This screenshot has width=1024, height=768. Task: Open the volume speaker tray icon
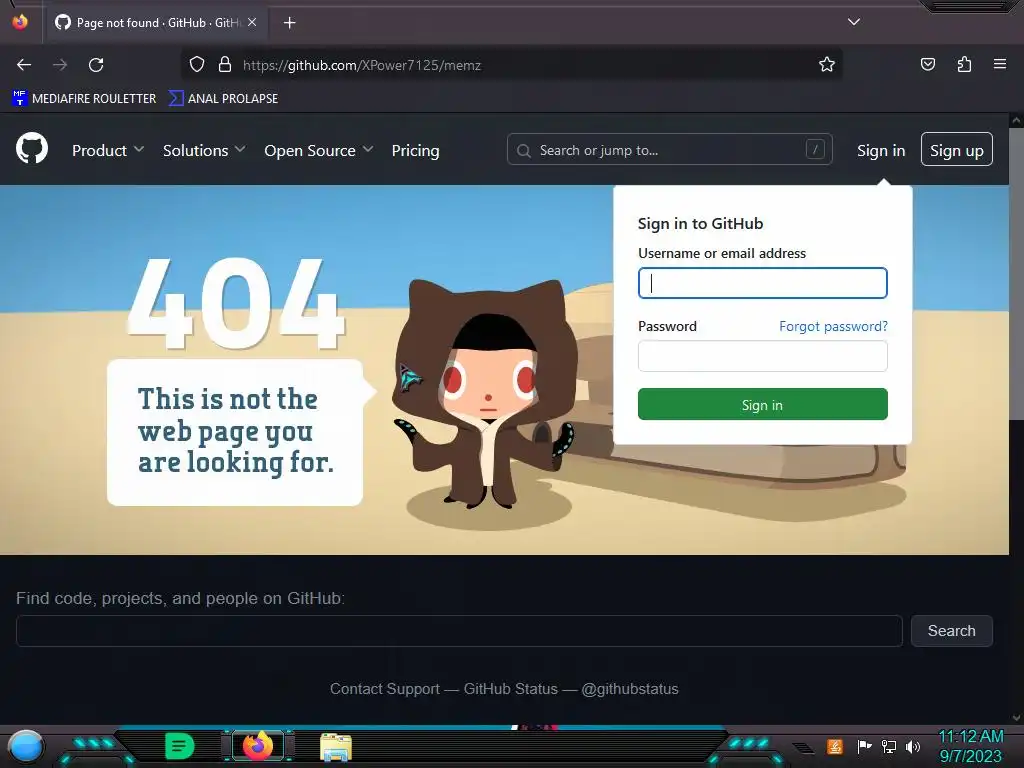click(912, 746)
